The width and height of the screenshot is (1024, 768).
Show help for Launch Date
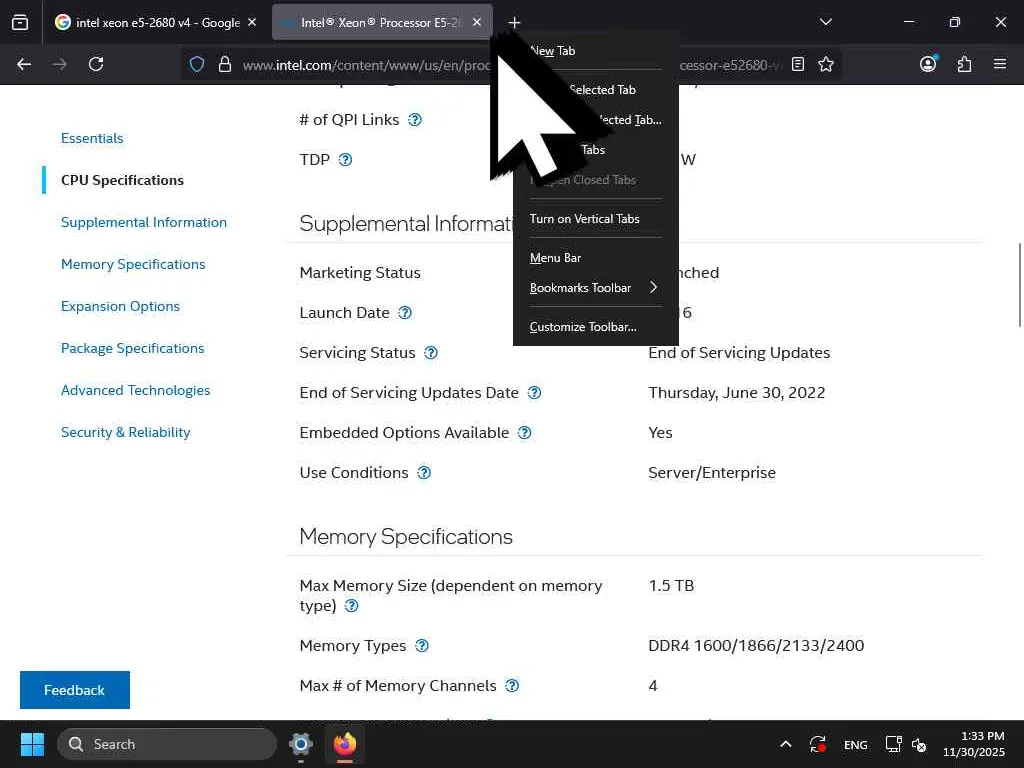[x=405, y=313]
